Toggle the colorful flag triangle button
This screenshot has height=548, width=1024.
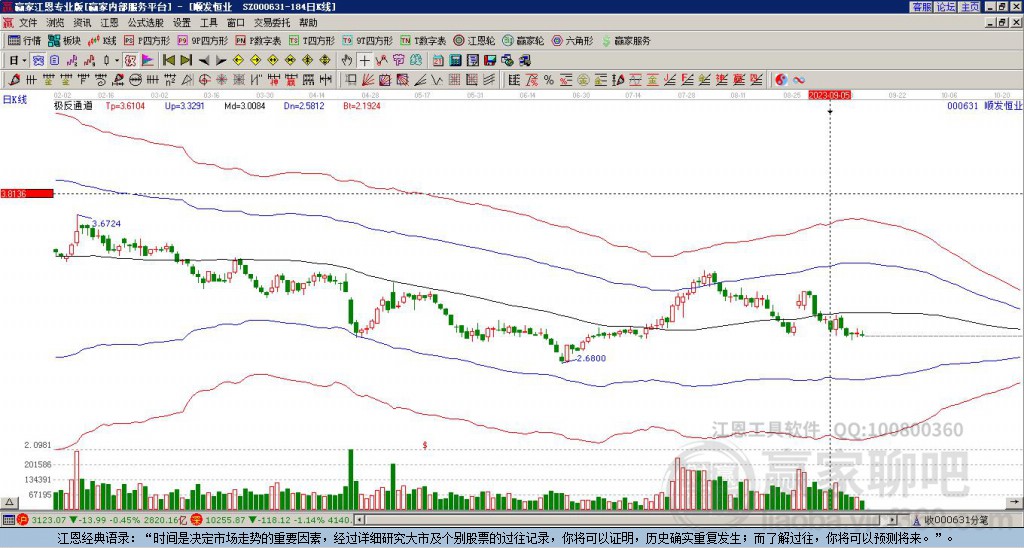[148, 61]
